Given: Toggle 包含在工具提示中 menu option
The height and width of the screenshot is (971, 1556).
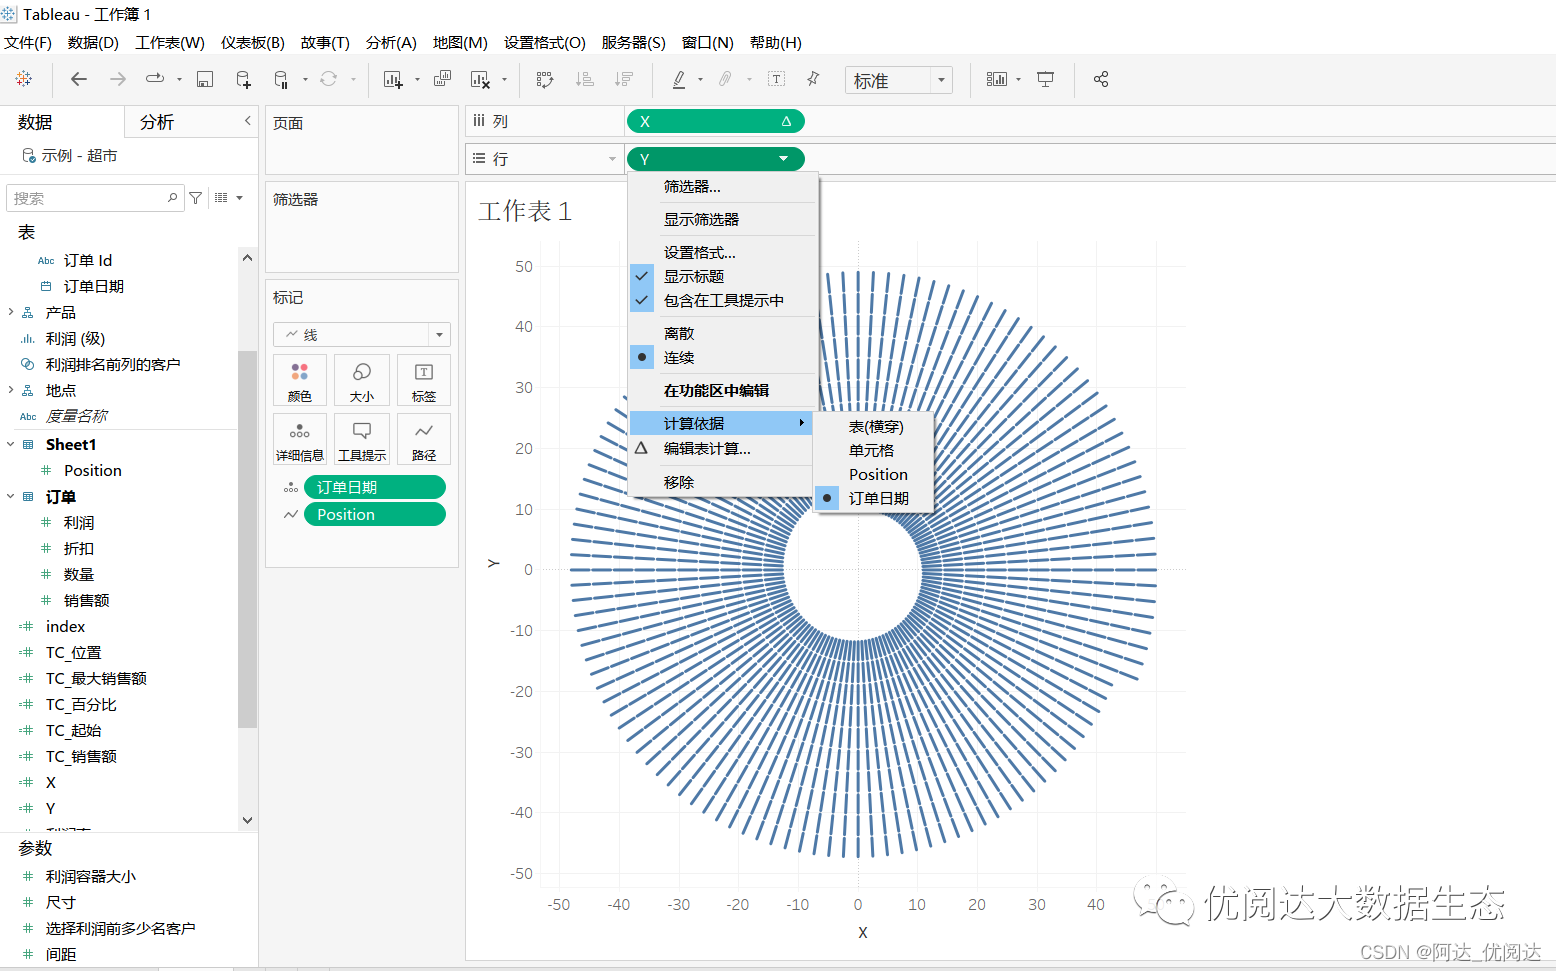Looking at the screenshot, I should [723, 300].
